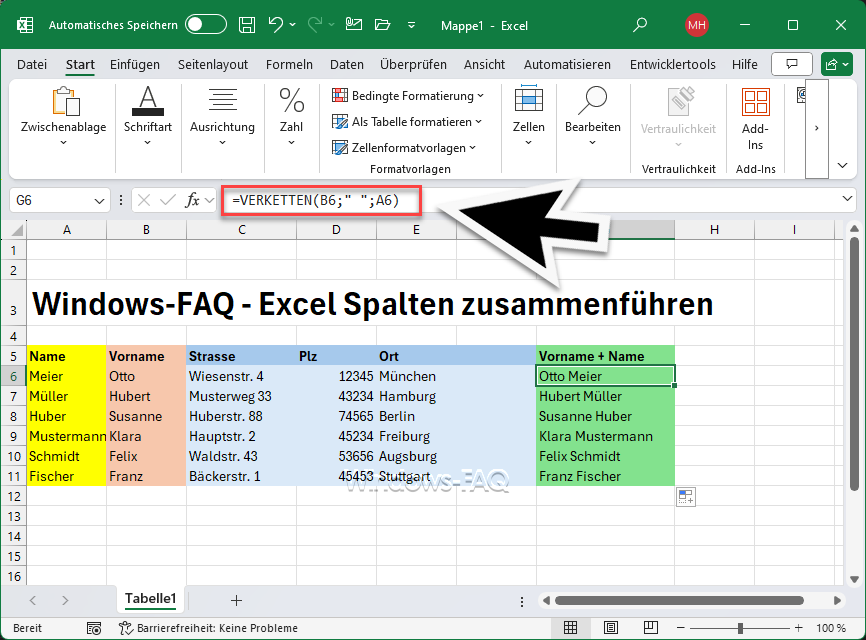This screenshot has height=640, width=866.
Task: Select the Start ribbon tab
Action: [x=80, y=65]
